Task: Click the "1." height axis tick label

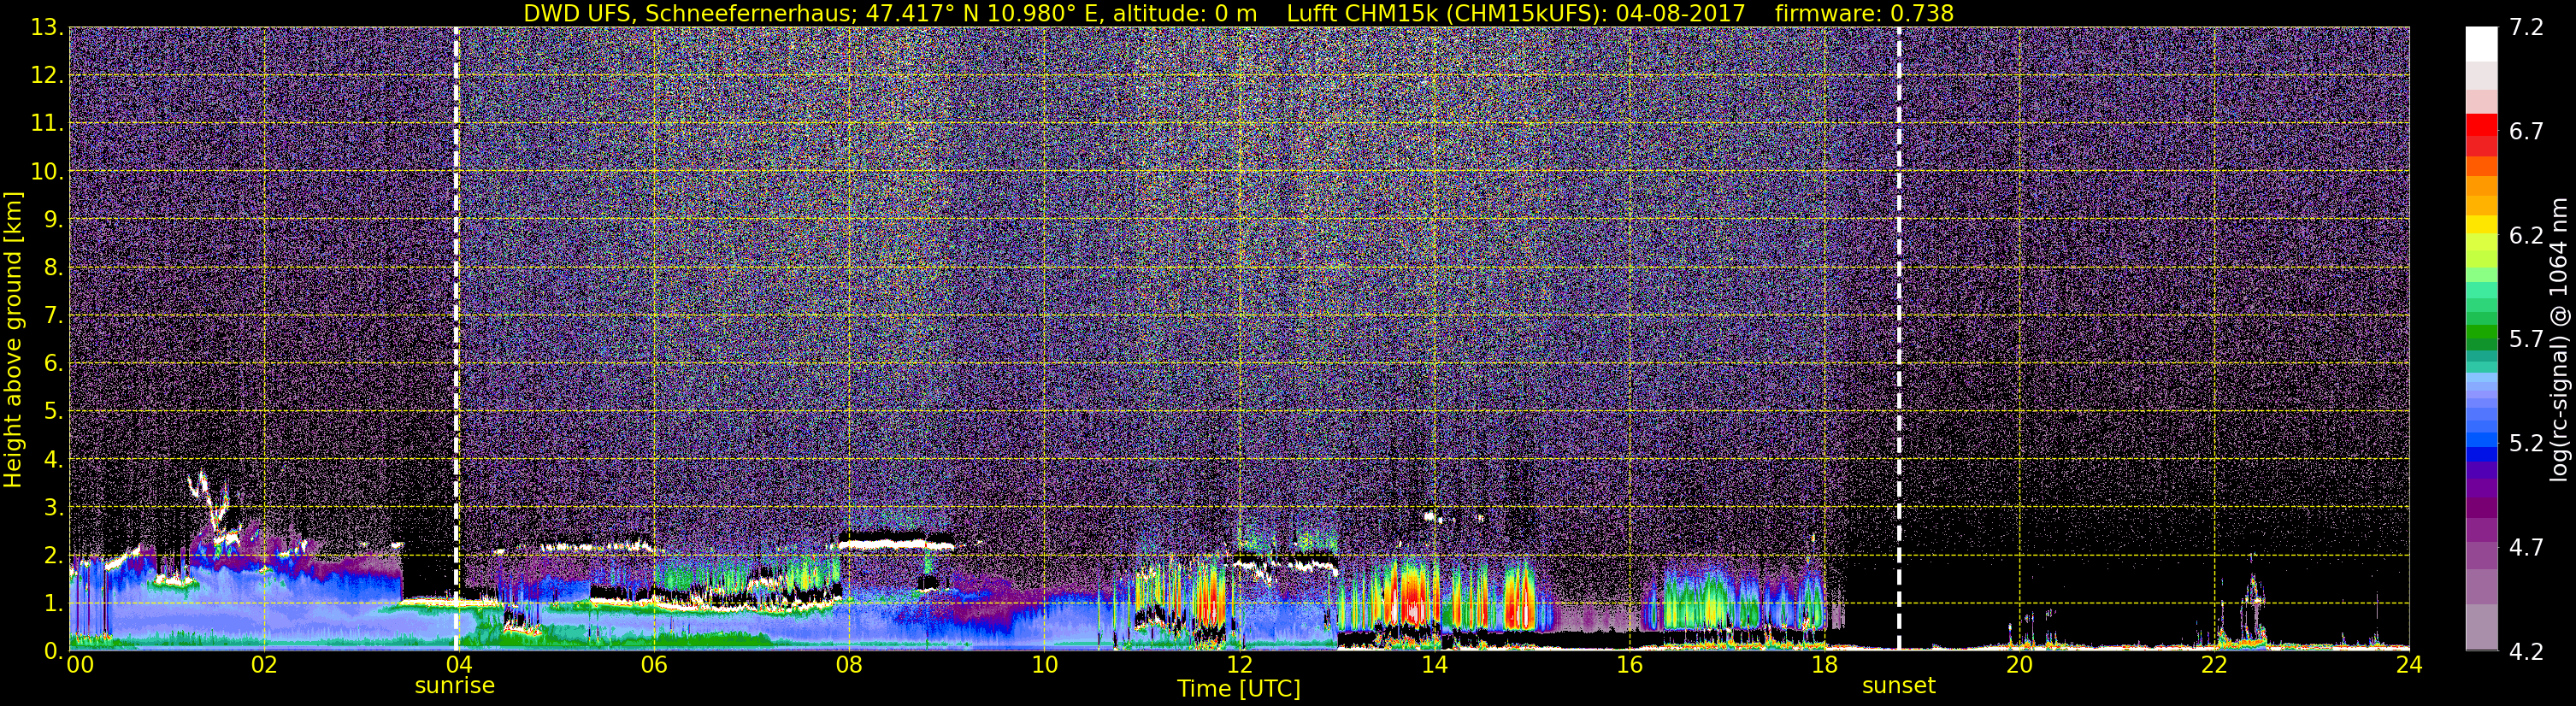Action: (x=53, y=603)
